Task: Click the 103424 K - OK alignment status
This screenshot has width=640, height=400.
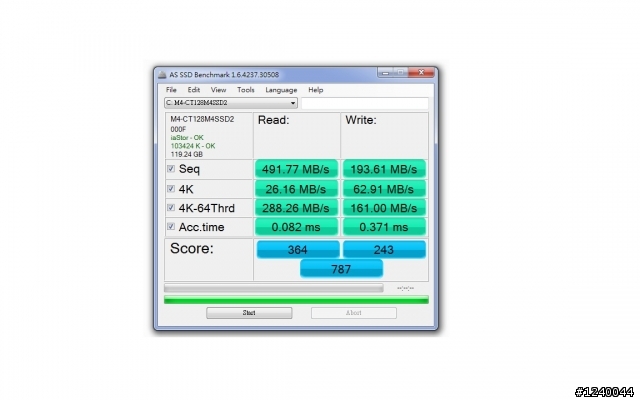Action: click(x=193, y=146)
